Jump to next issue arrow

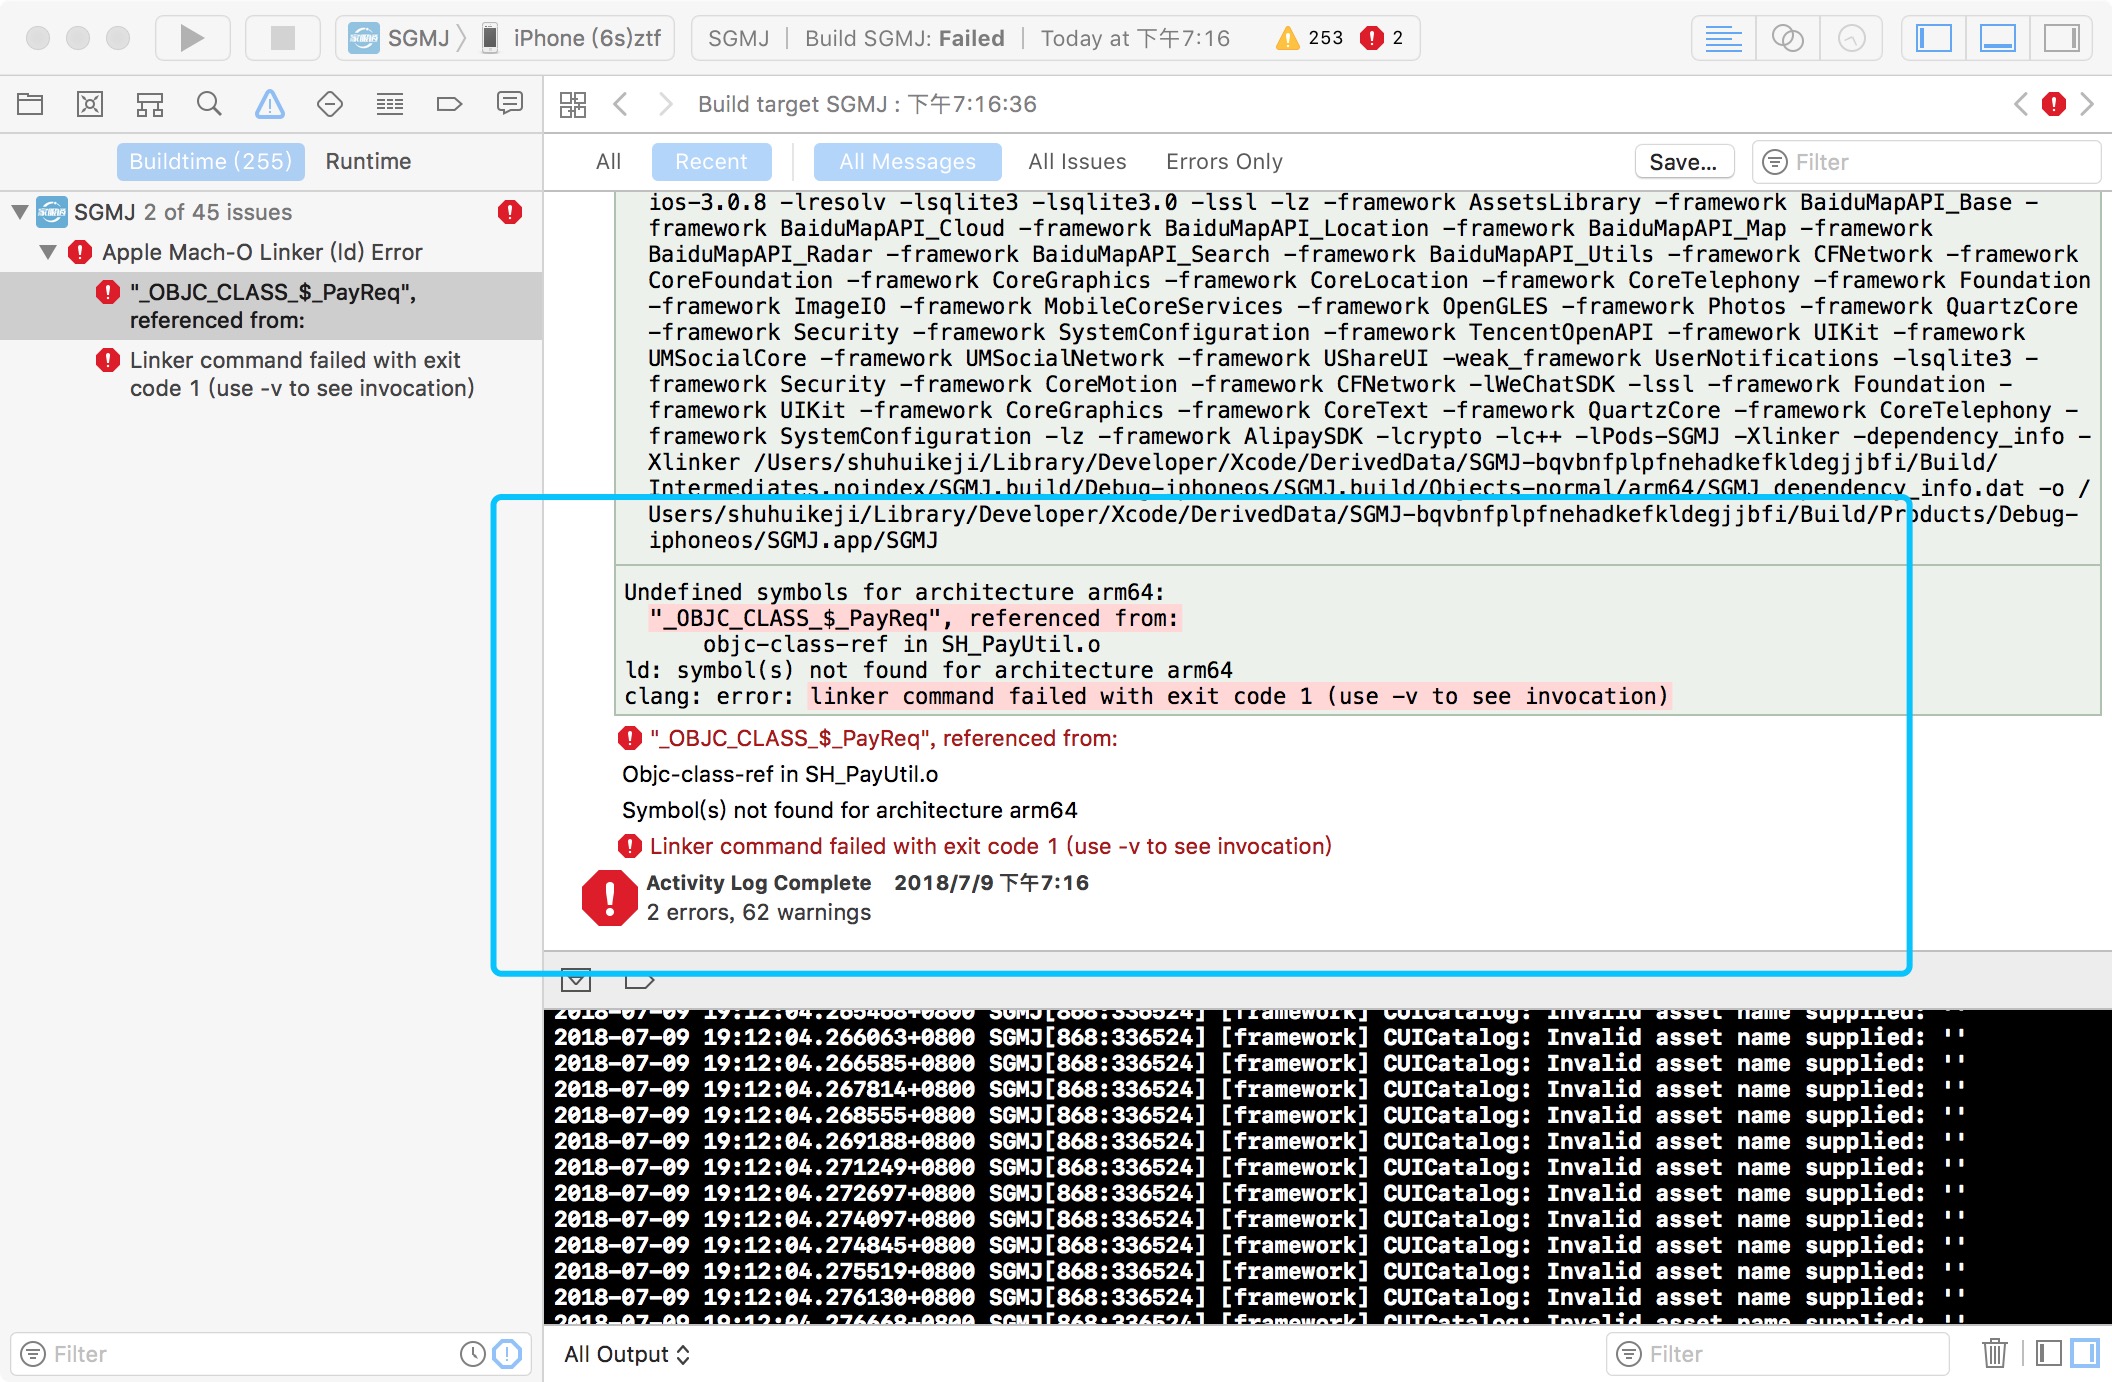[2087, 104]
